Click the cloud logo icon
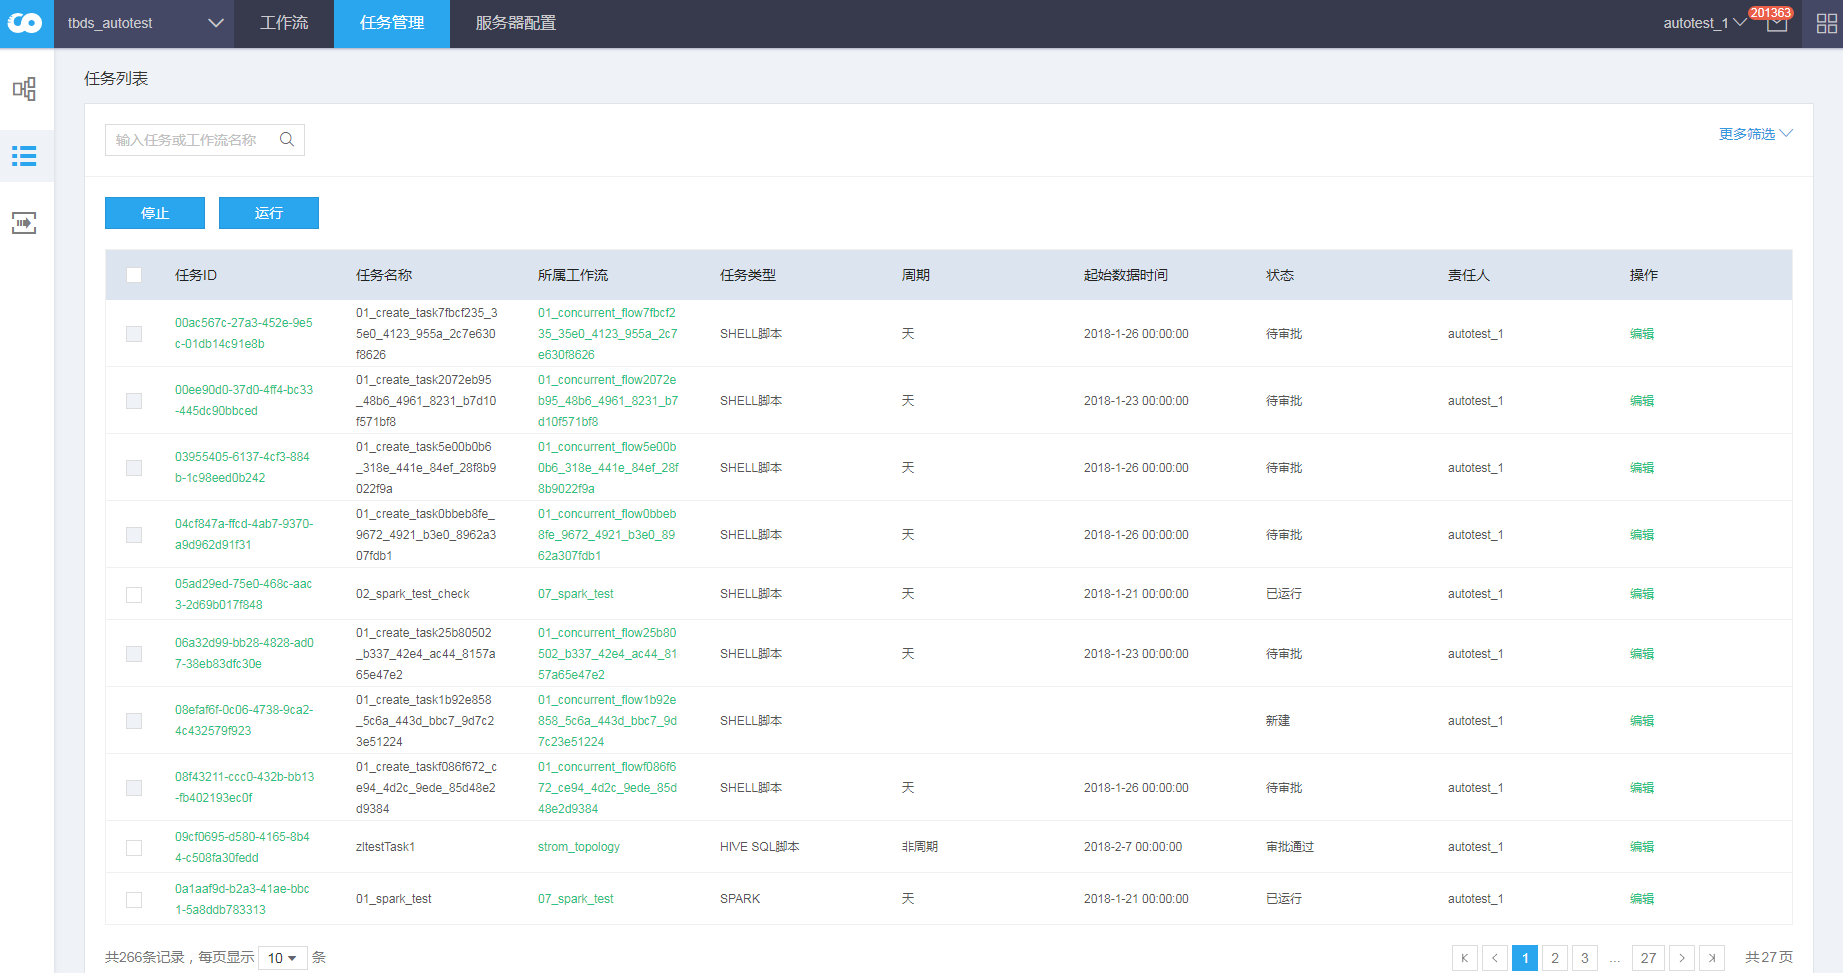 (x=25, y=23)
